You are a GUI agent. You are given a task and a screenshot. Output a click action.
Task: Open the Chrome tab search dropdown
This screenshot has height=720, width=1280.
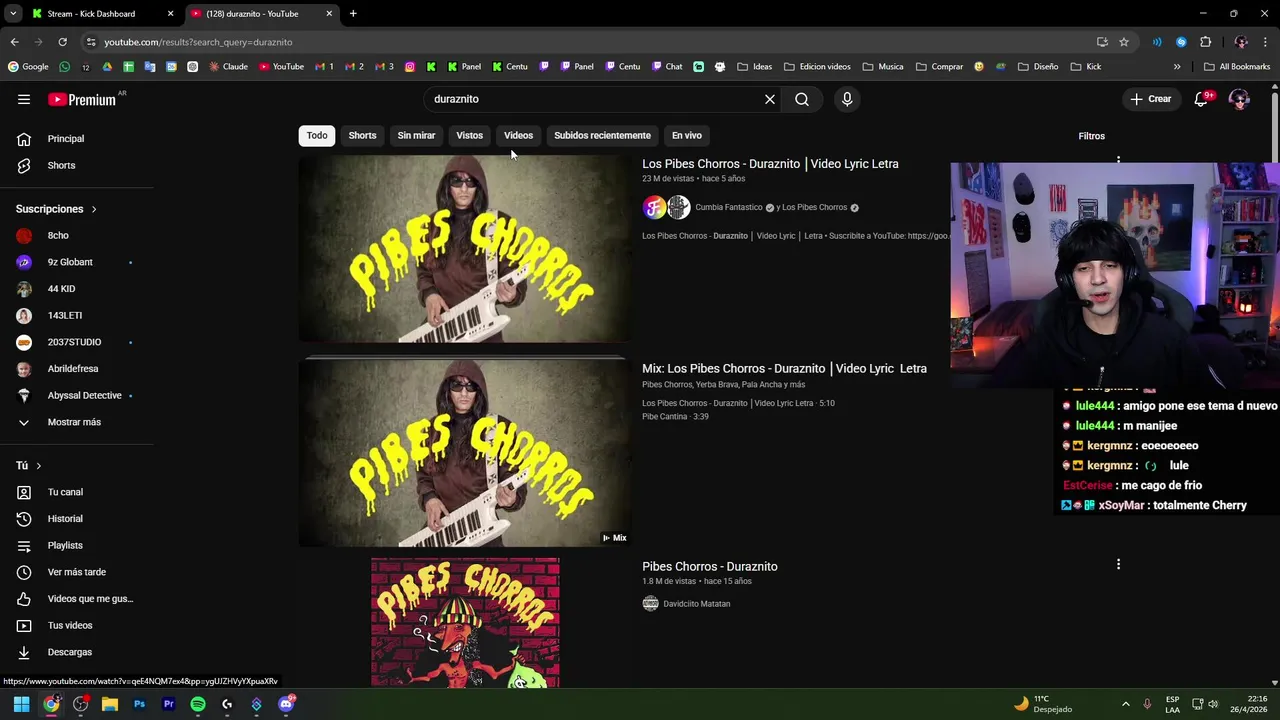click(x=13, y=14)
